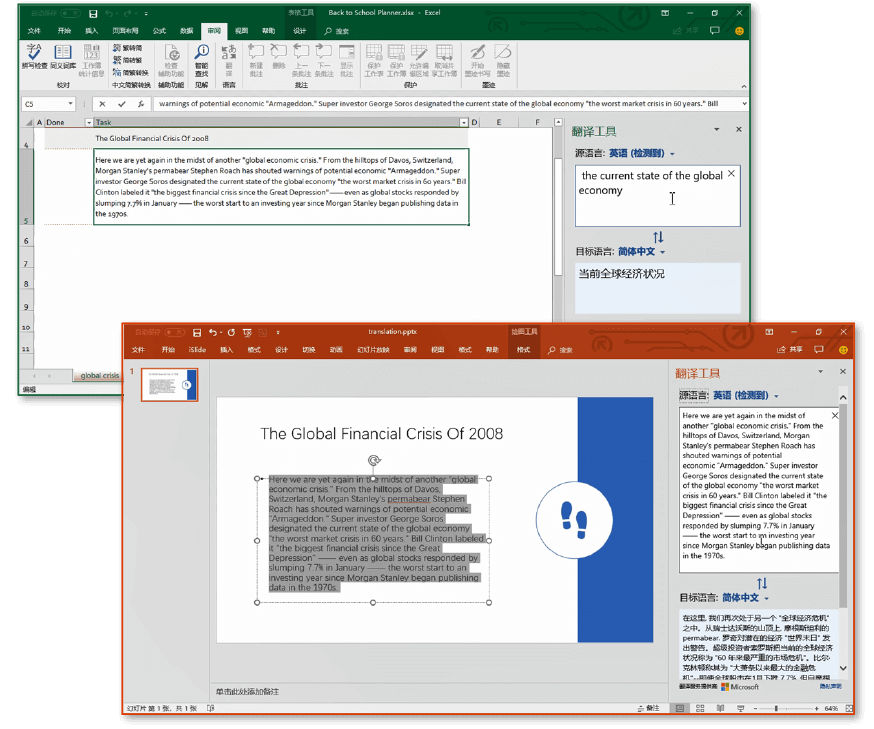The width and height of the screenshot is (874, 729).
Task: Open the 公式 tab in Excel ribbon
Action: click(x=159, y=31)
